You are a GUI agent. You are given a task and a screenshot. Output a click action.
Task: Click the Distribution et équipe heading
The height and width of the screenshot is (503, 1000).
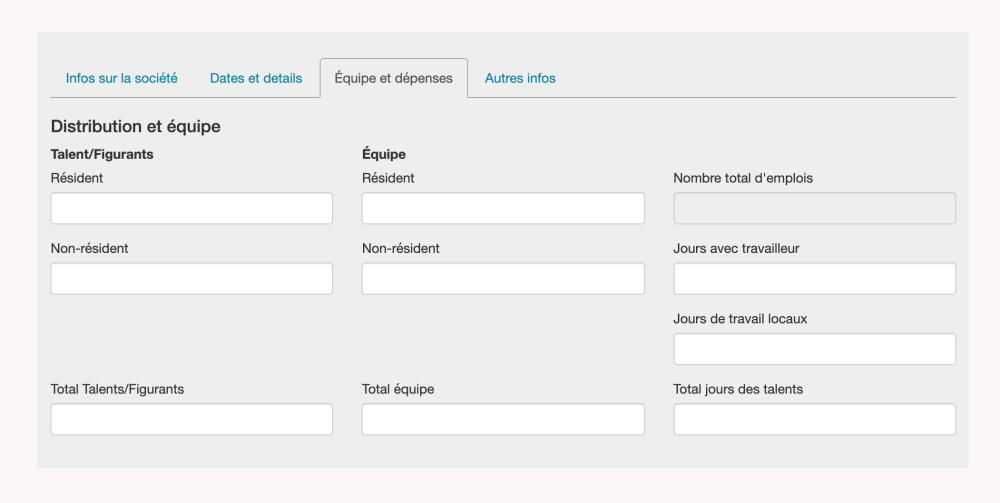[135, 127]
